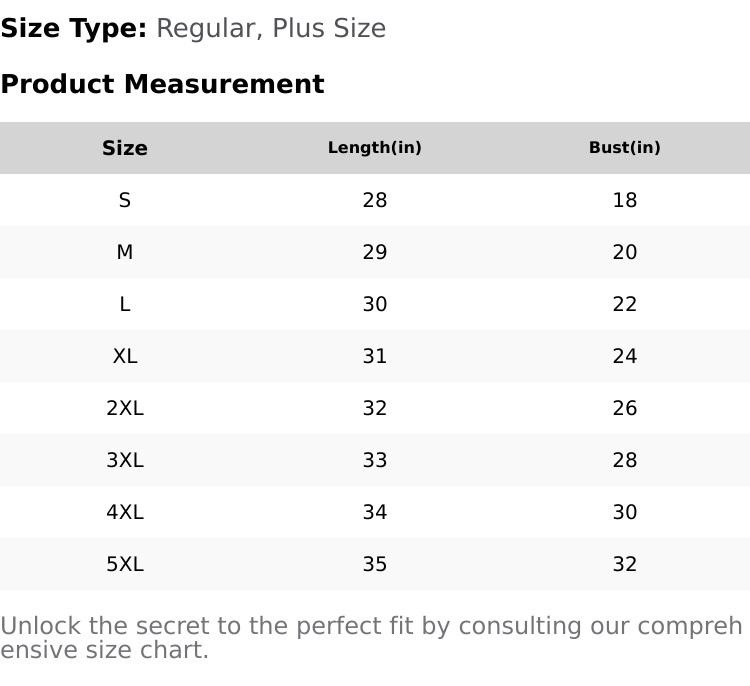Click the Length(in) column header

(x=375, y=148)
